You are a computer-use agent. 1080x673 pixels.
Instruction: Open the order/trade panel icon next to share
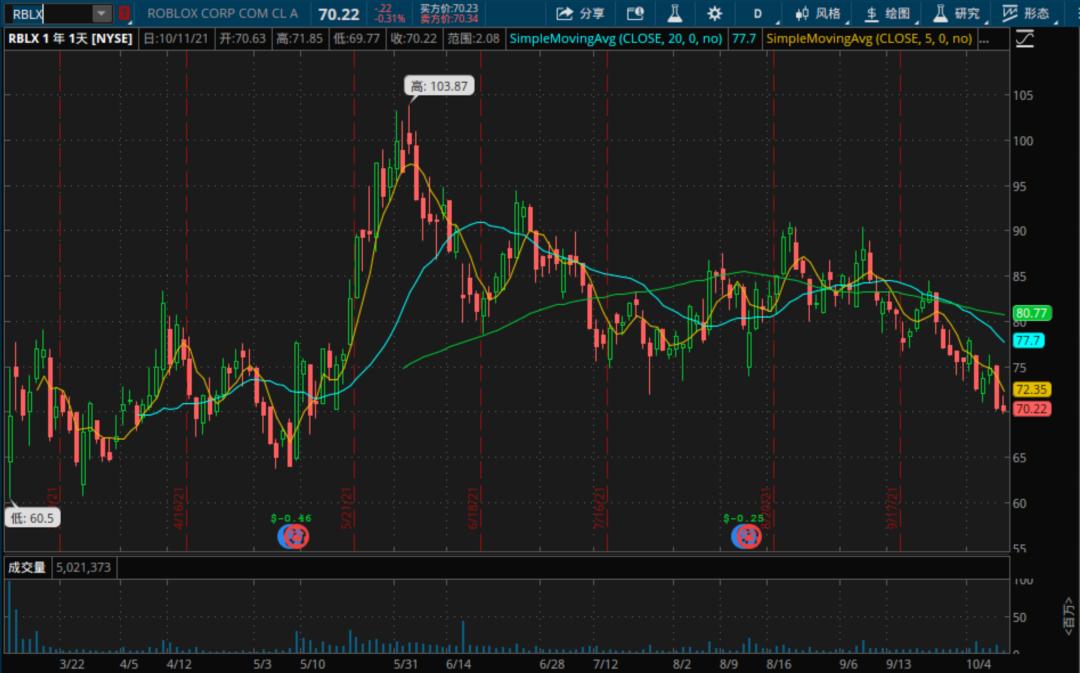(635, 13)
